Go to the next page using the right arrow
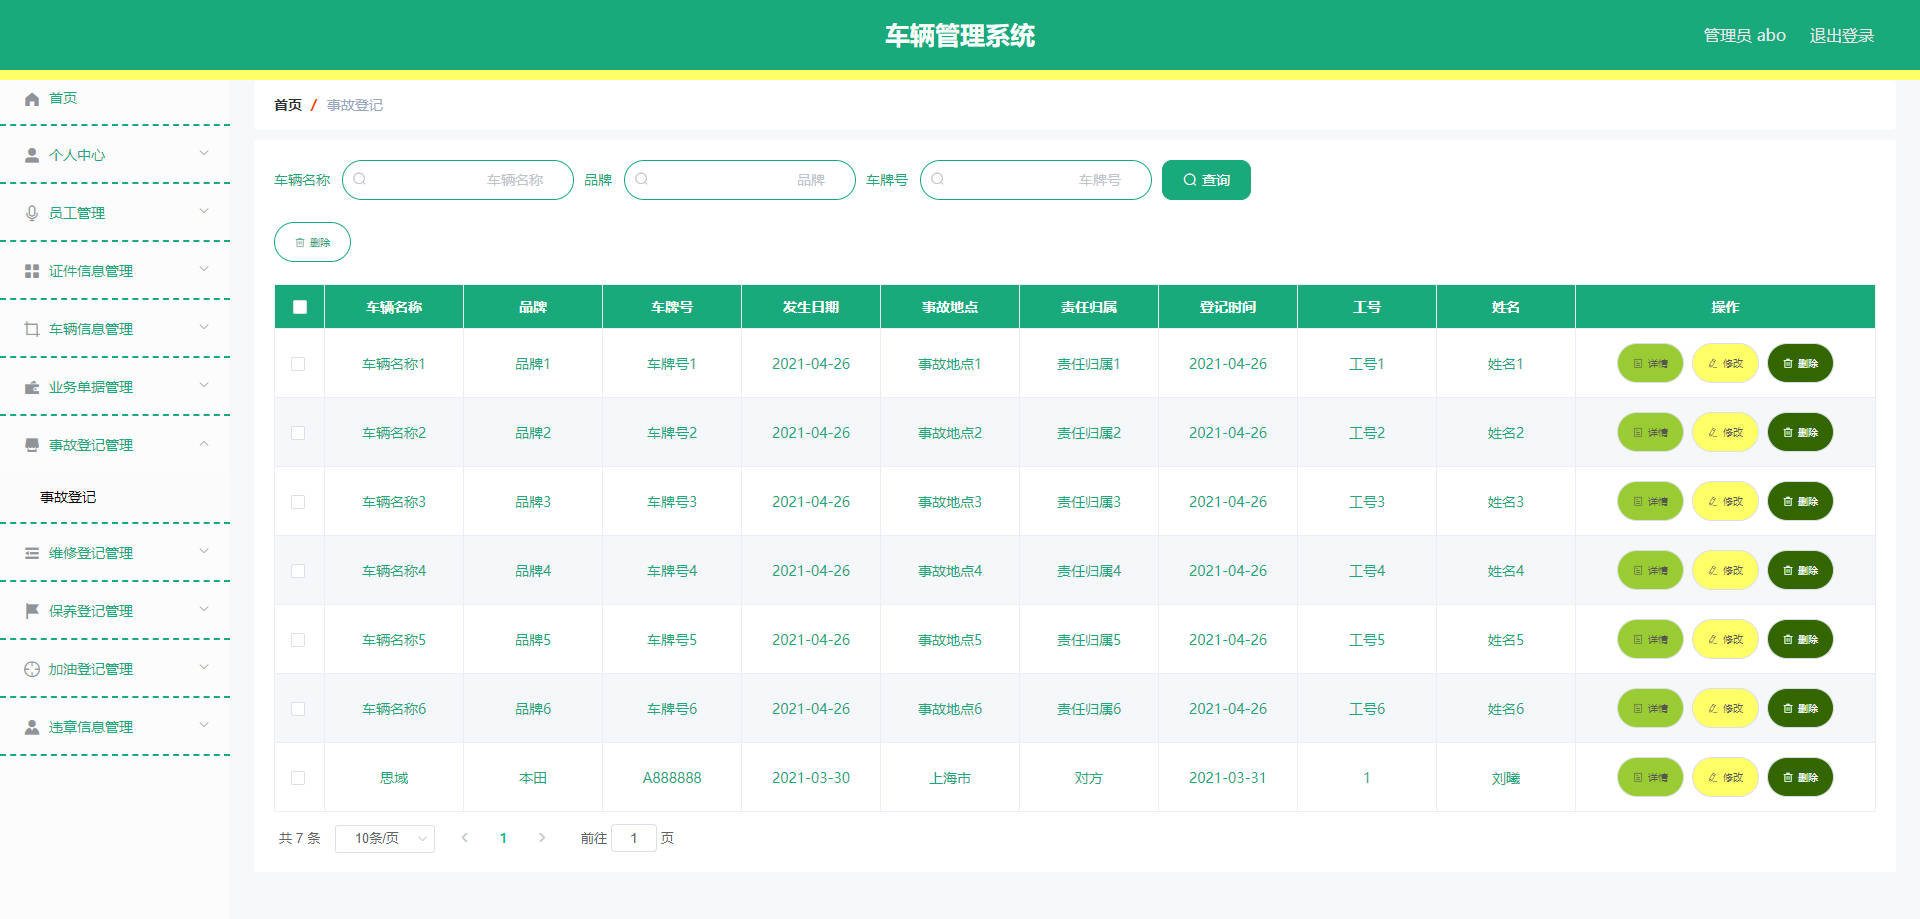This screenshot has height=919, width=1920. point(542,839)
